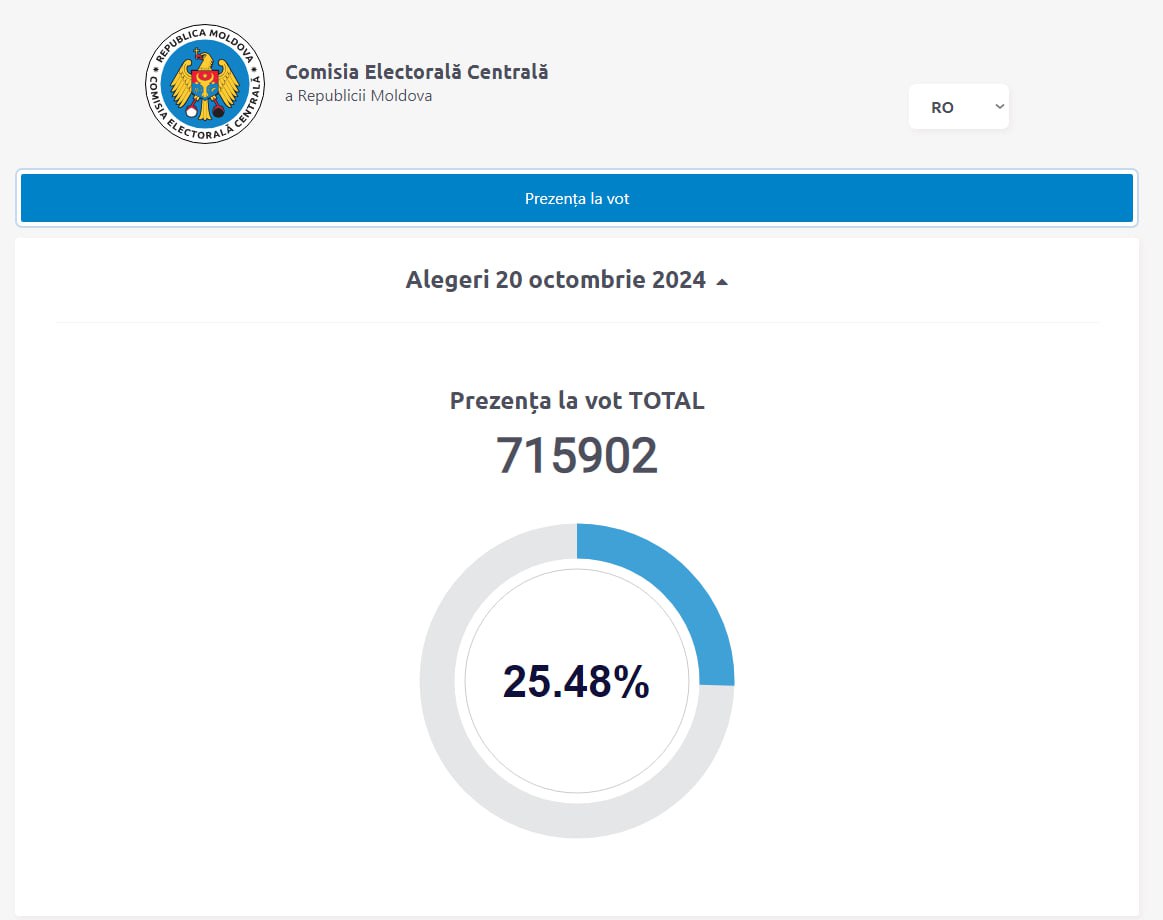
Task: Click the chevron arrow in the RO selector
Action: click(x=999, y=106)
